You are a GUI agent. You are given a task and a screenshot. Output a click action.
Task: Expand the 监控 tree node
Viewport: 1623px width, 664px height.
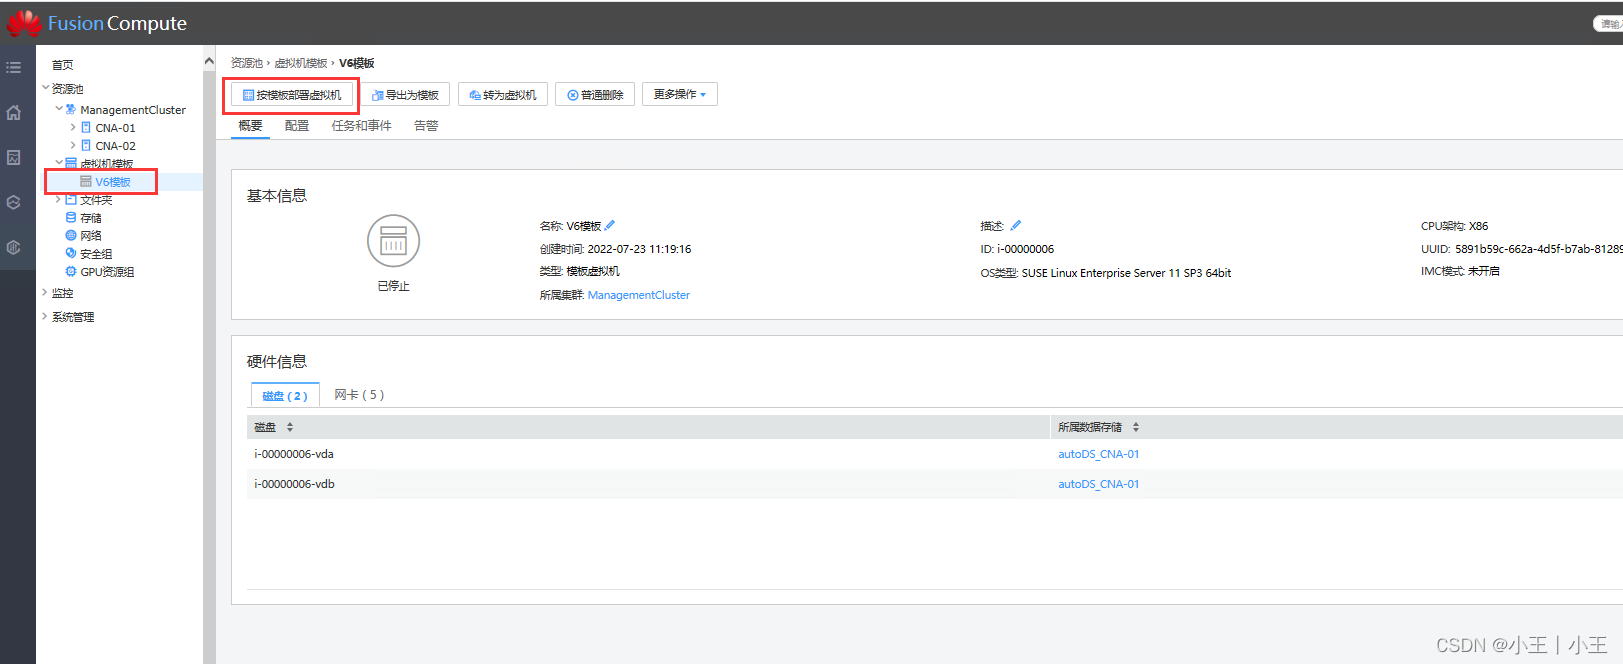point(45,293)
